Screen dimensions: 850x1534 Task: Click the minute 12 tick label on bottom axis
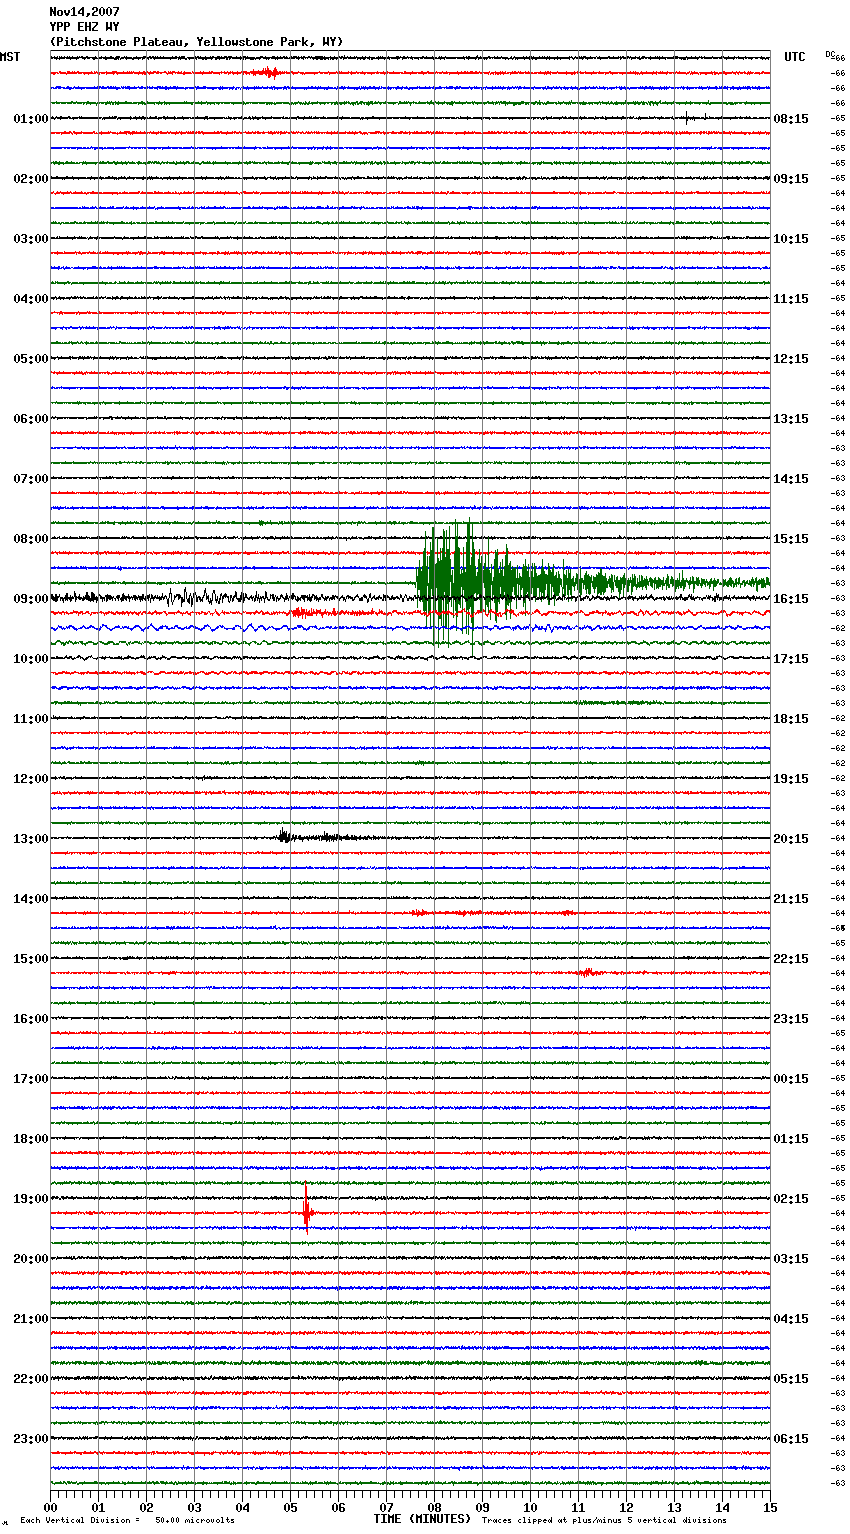pos(626,1507)
